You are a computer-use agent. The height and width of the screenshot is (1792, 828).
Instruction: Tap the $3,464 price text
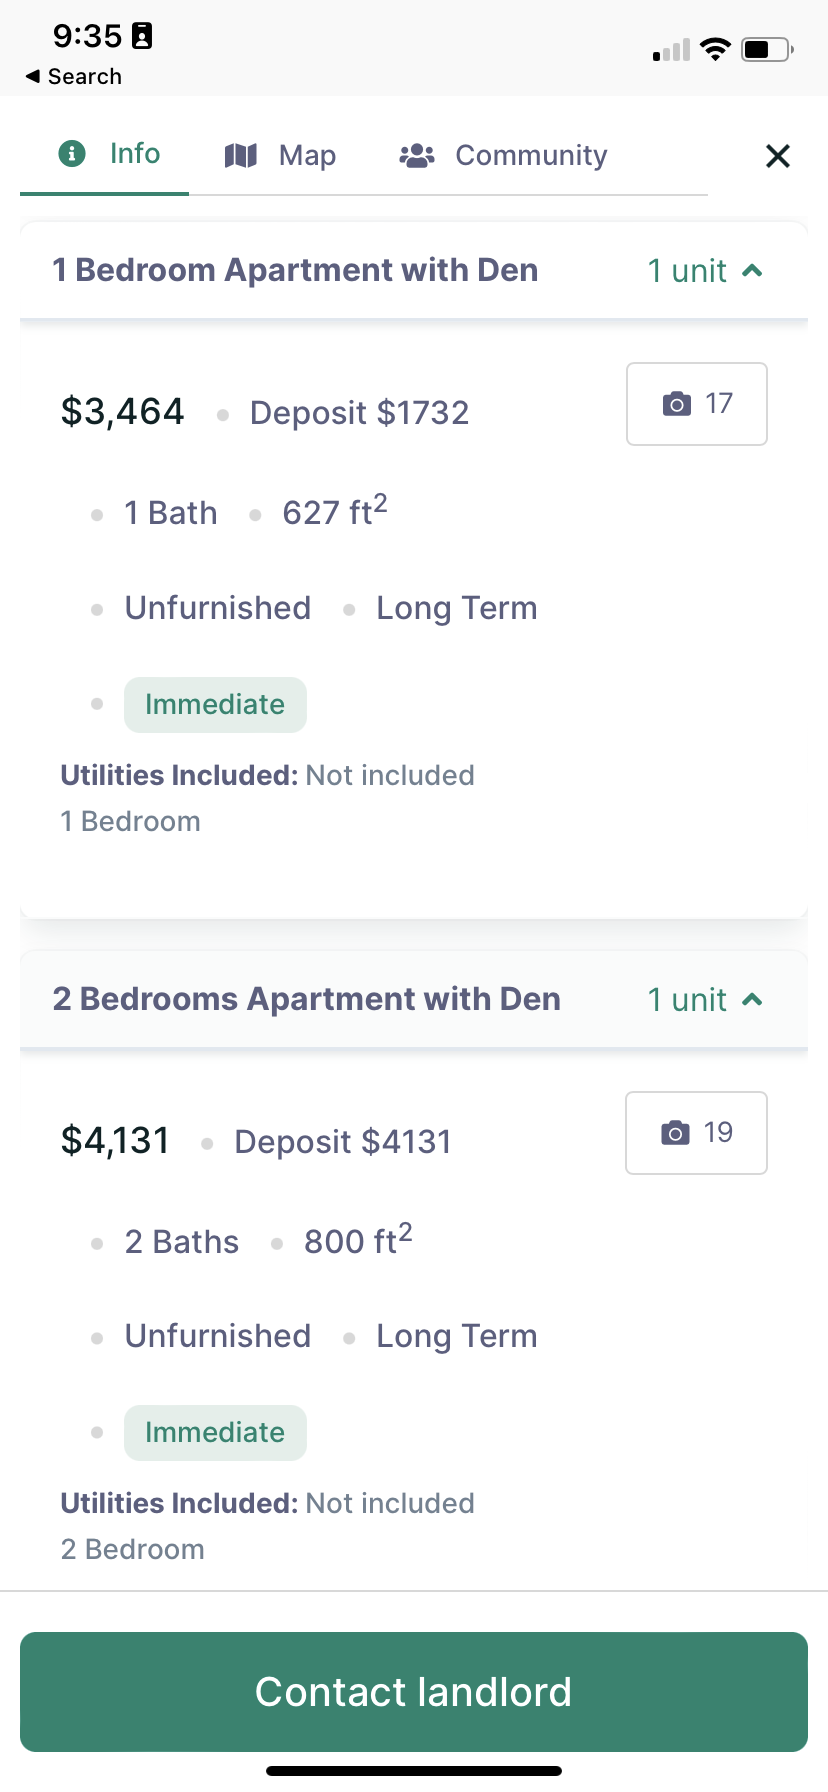[x=123, y=412]
